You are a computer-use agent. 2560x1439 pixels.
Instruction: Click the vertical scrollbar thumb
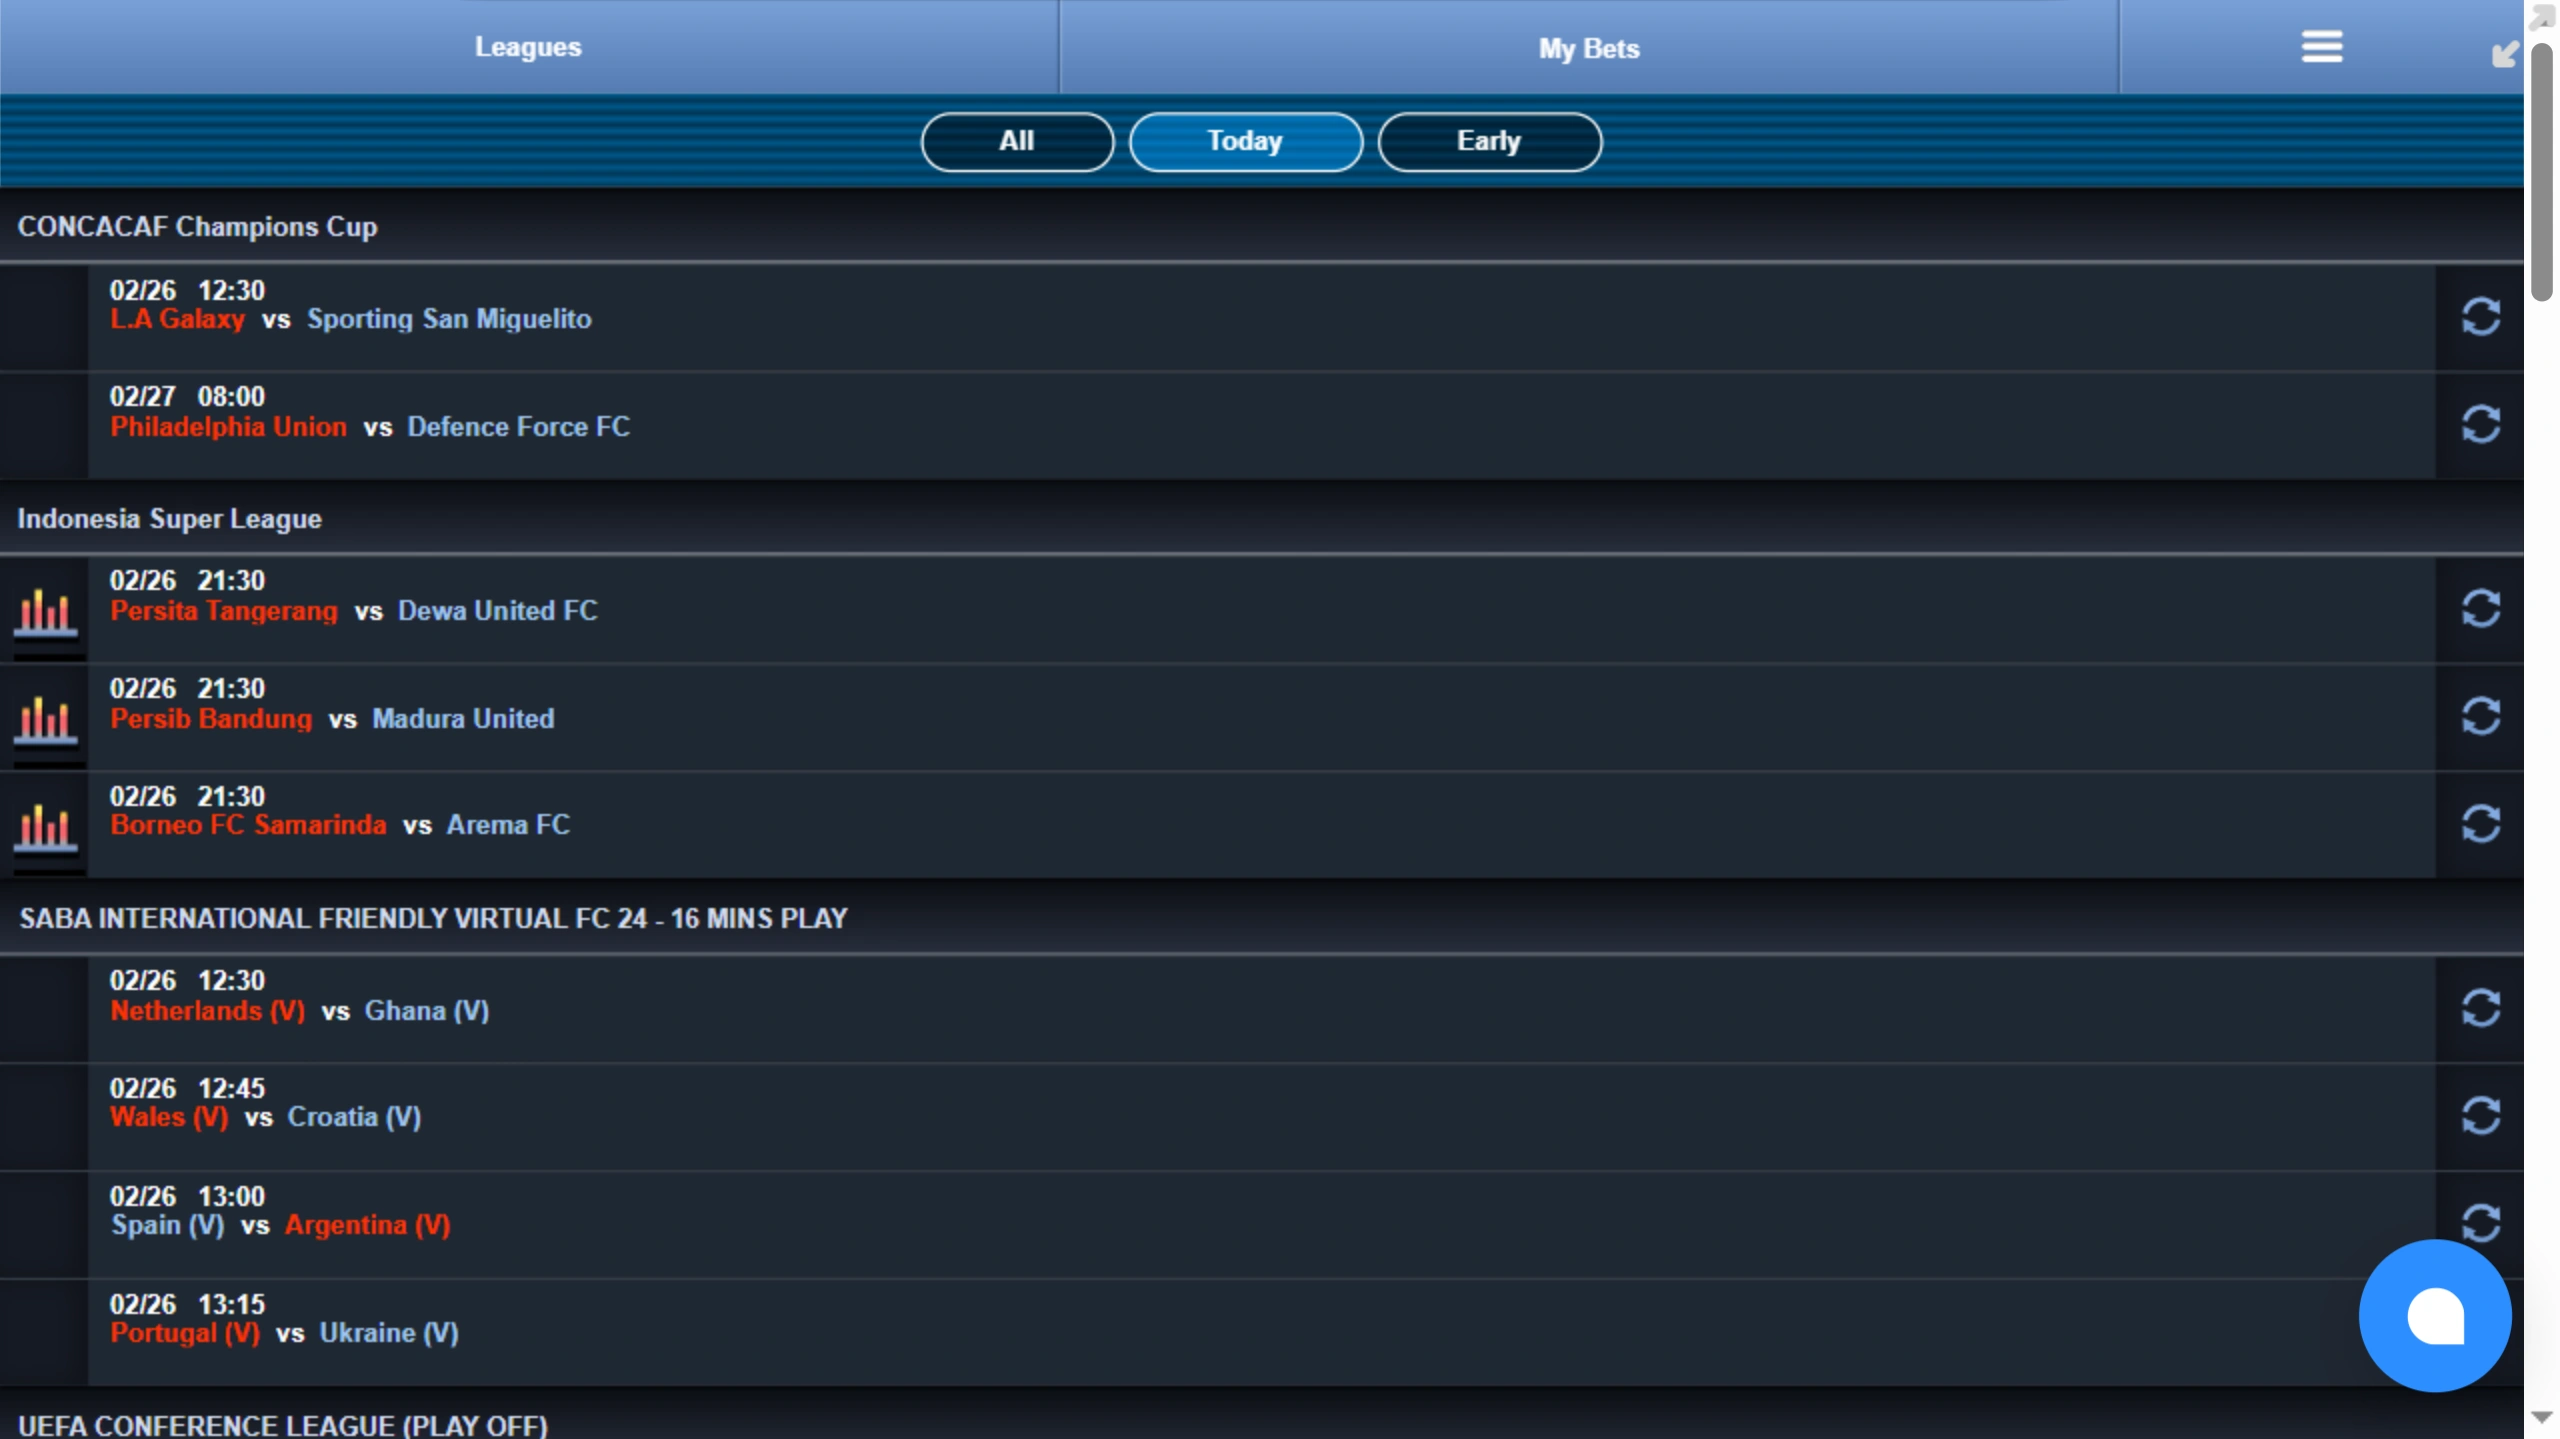(x=2541, y=170)
